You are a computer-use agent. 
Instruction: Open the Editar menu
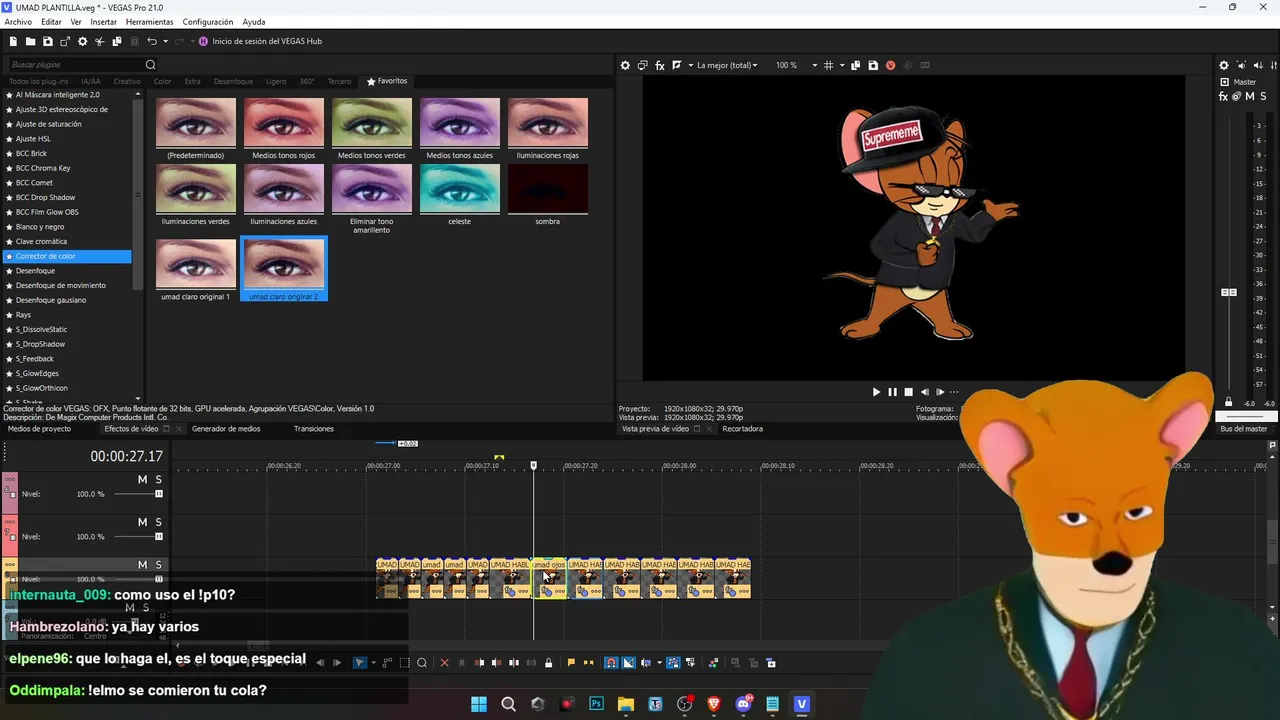click(51, 22)
